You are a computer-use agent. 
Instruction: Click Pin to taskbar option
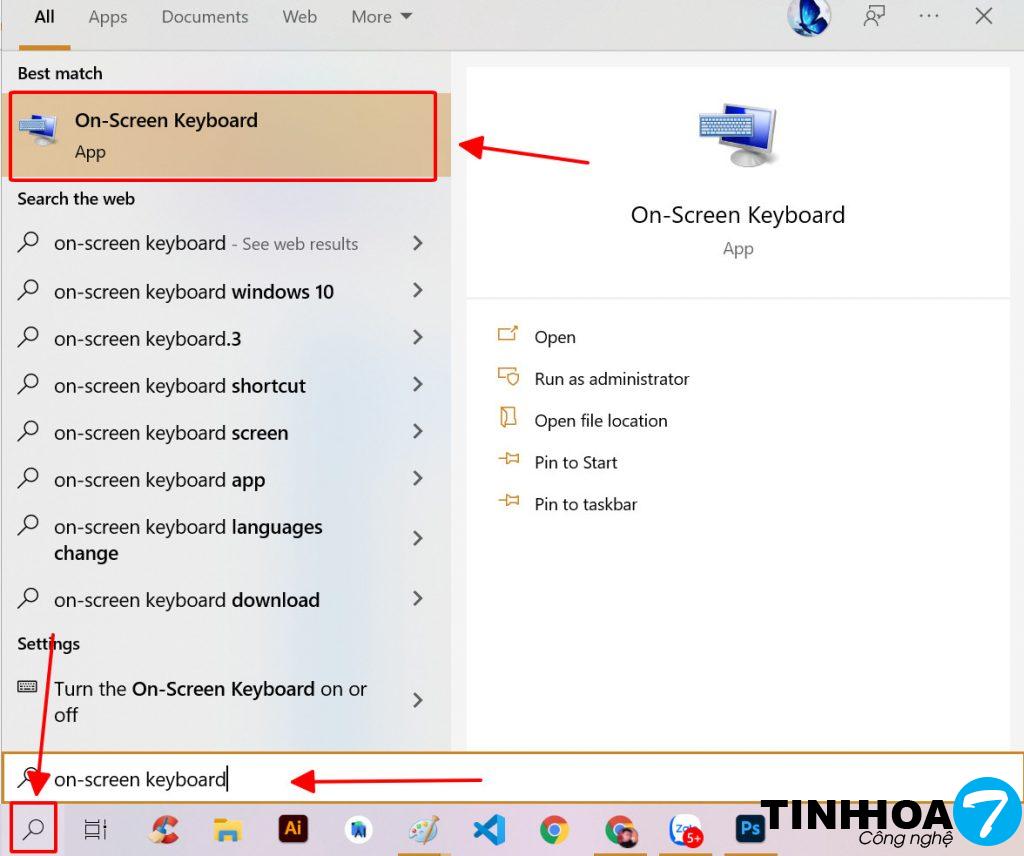(x=585, y=504)
